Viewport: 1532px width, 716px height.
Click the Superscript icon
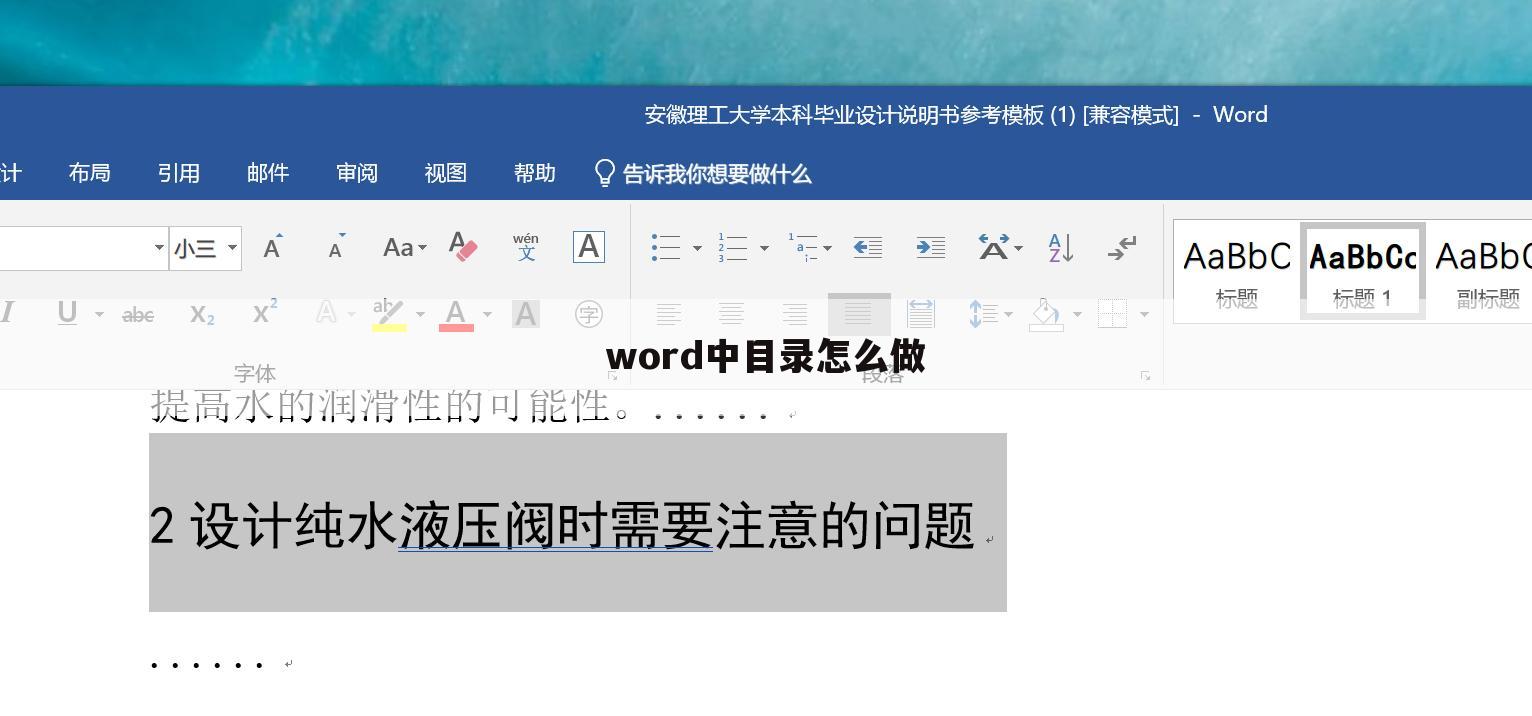(x=263, y=313)
